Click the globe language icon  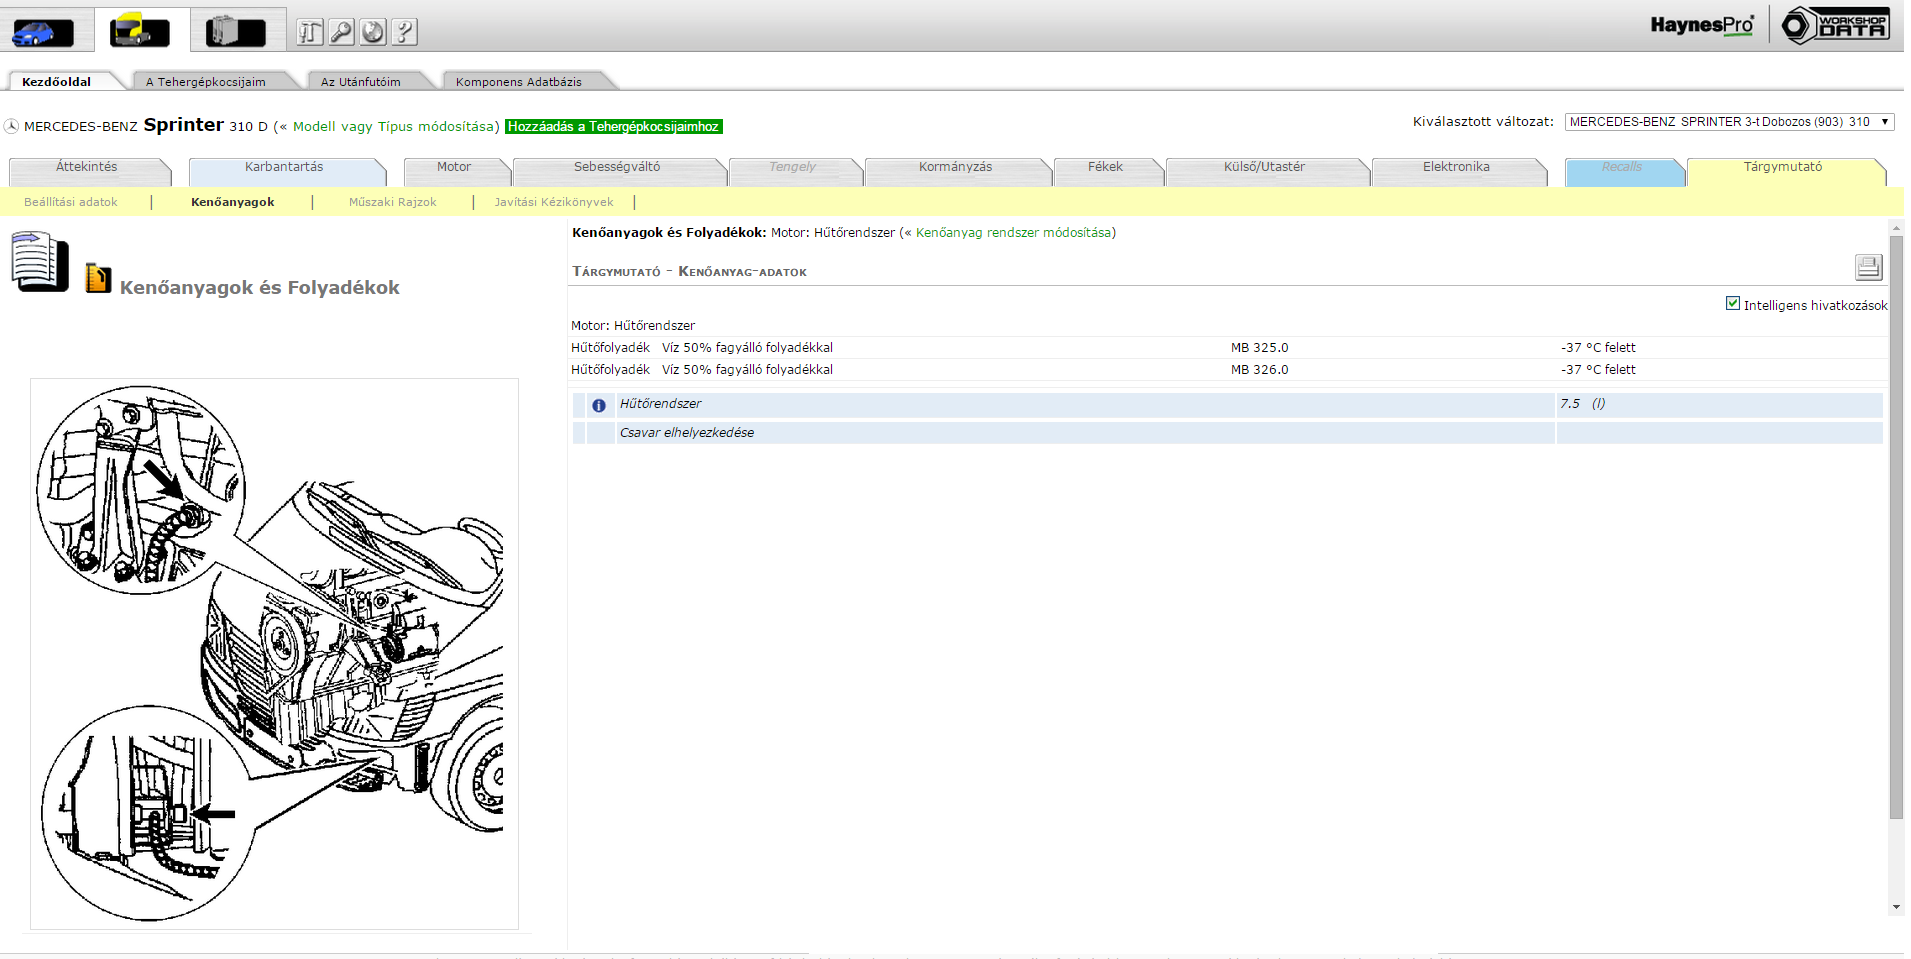point(373,33)
